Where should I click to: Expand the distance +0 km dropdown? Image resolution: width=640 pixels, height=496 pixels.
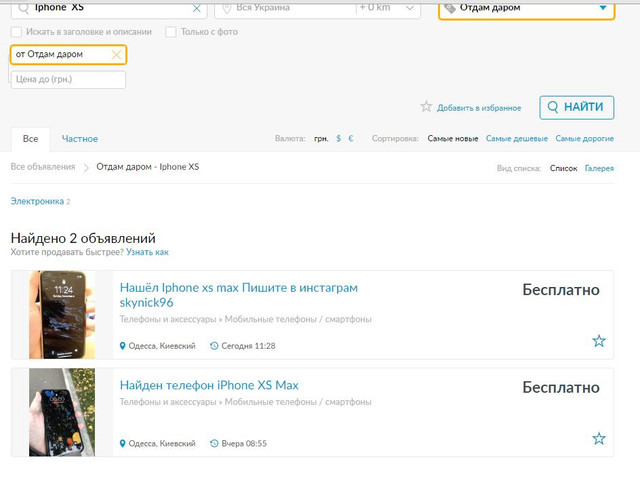[388, 8]
